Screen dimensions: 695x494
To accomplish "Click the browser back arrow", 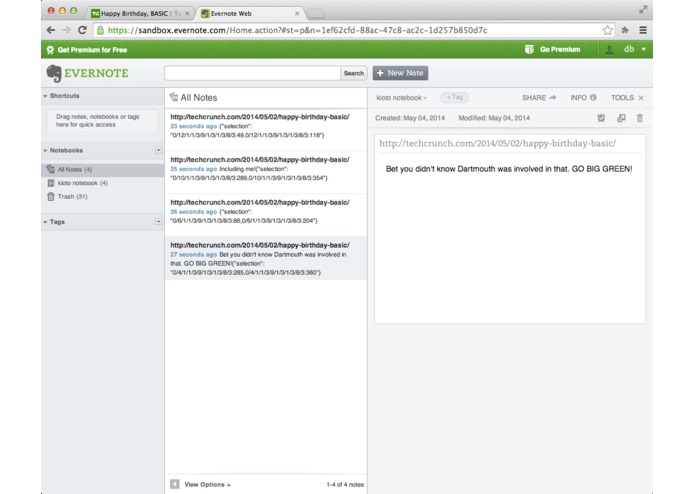I will click(51, 30).
